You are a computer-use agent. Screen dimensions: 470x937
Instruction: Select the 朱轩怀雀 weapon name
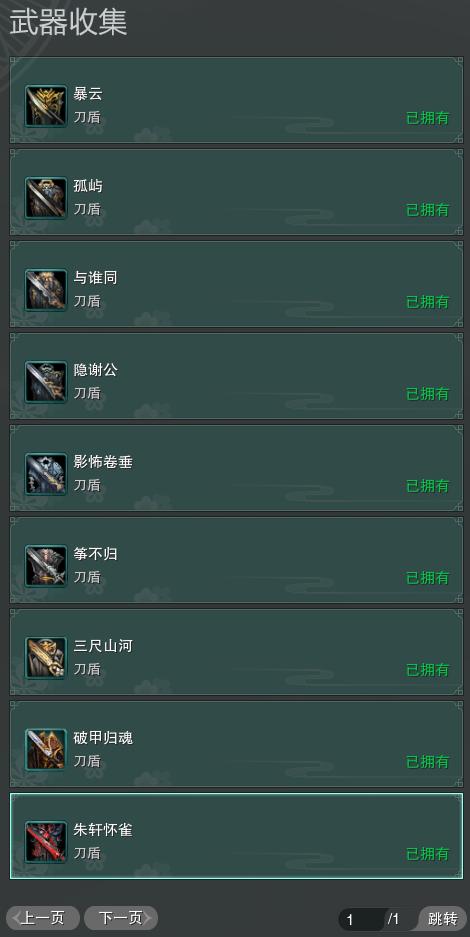(103, 830)
